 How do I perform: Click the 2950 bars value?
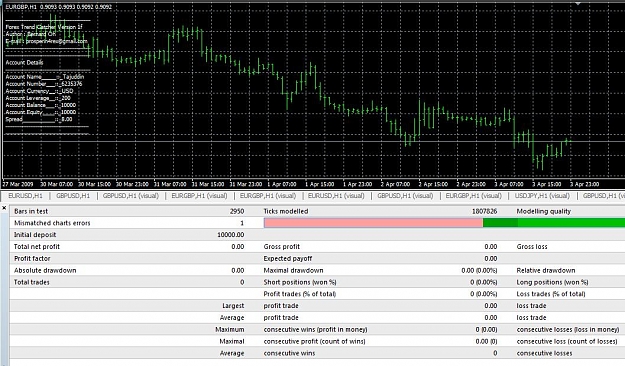coord(237,211)
